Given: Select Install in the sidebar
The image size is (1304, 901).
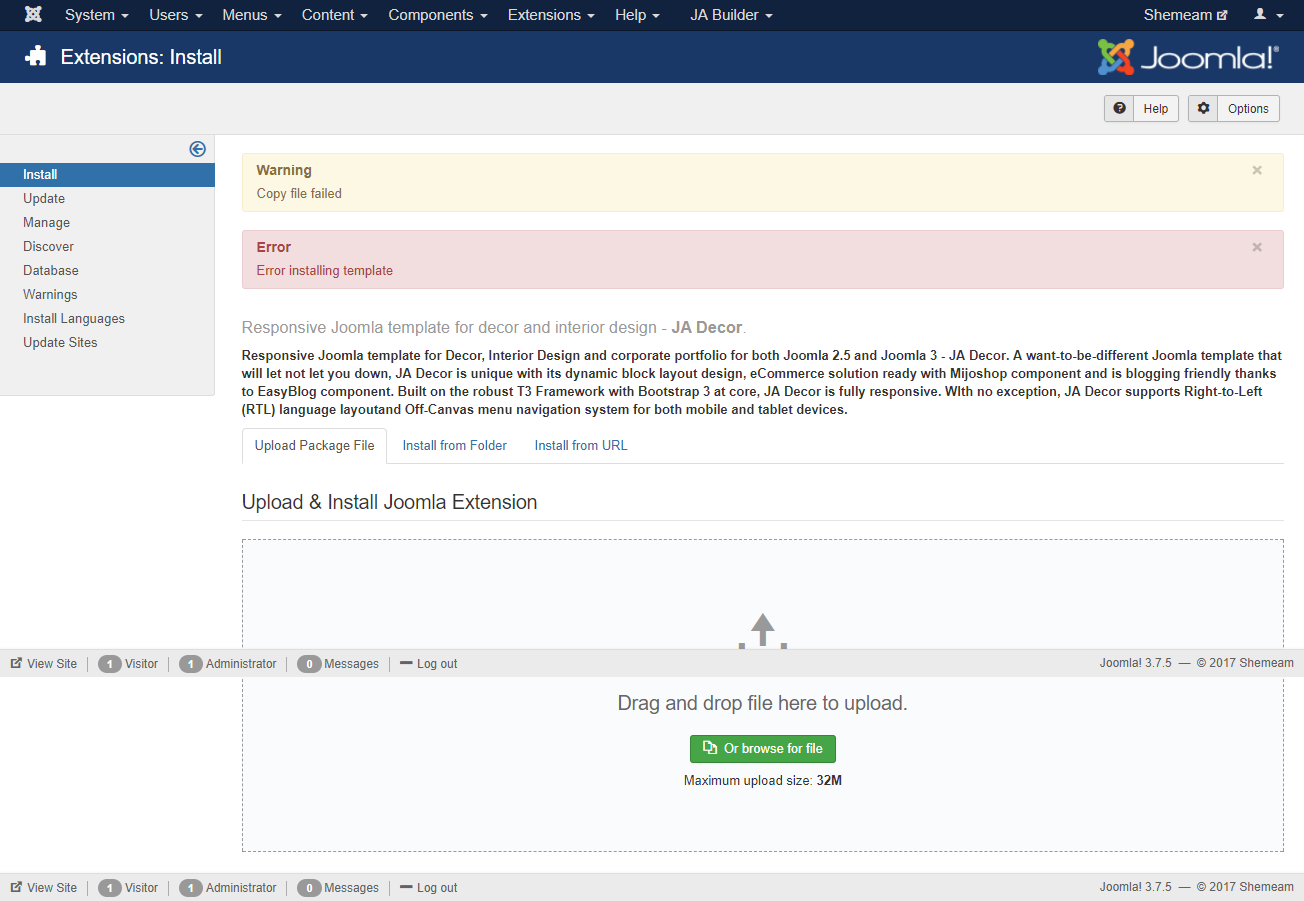Looking at the screenshot, I should [x=107, y=175].
